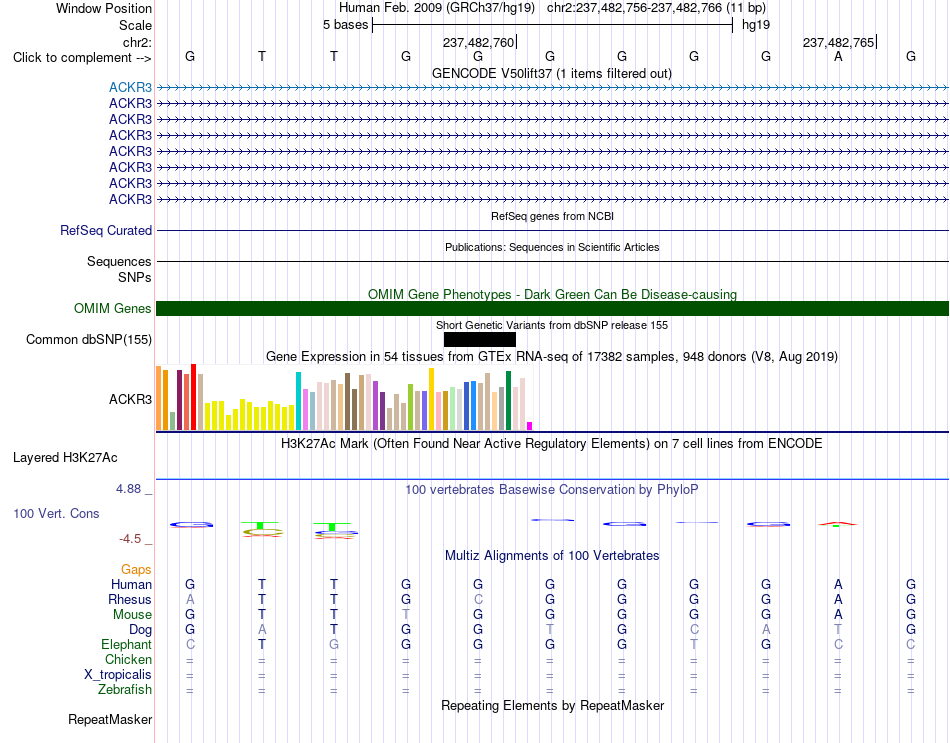This screenshot has width=950, height=743.
Task: Select the "X_tropicalis" species row label
Action: tap(118, 675)
